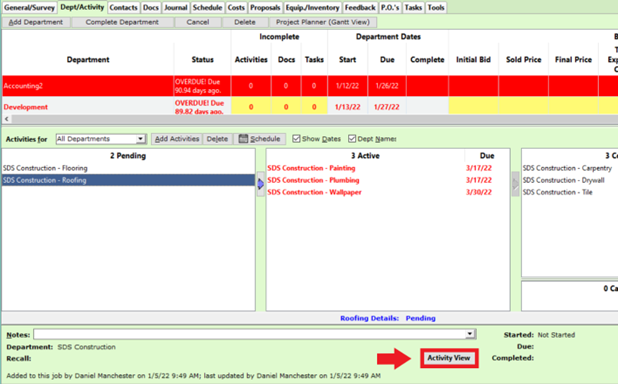The image size is (618, 384).
Task: Click the Sold Price column header
Action: click(523, 60)
